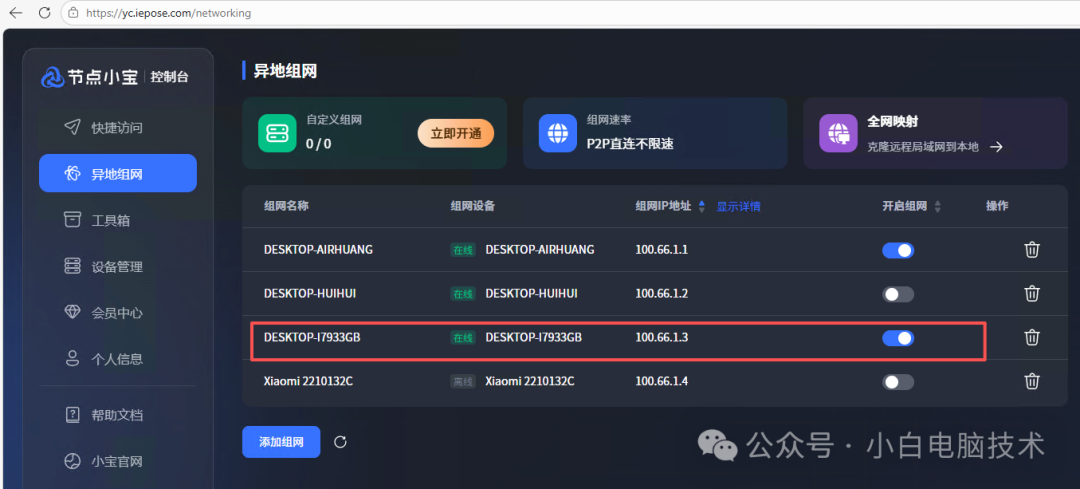This screenshot has width=1080, height=489.
Task: Click the 0 / 0 custom network count
Action: pyautogui.click(x=318, y=144)
